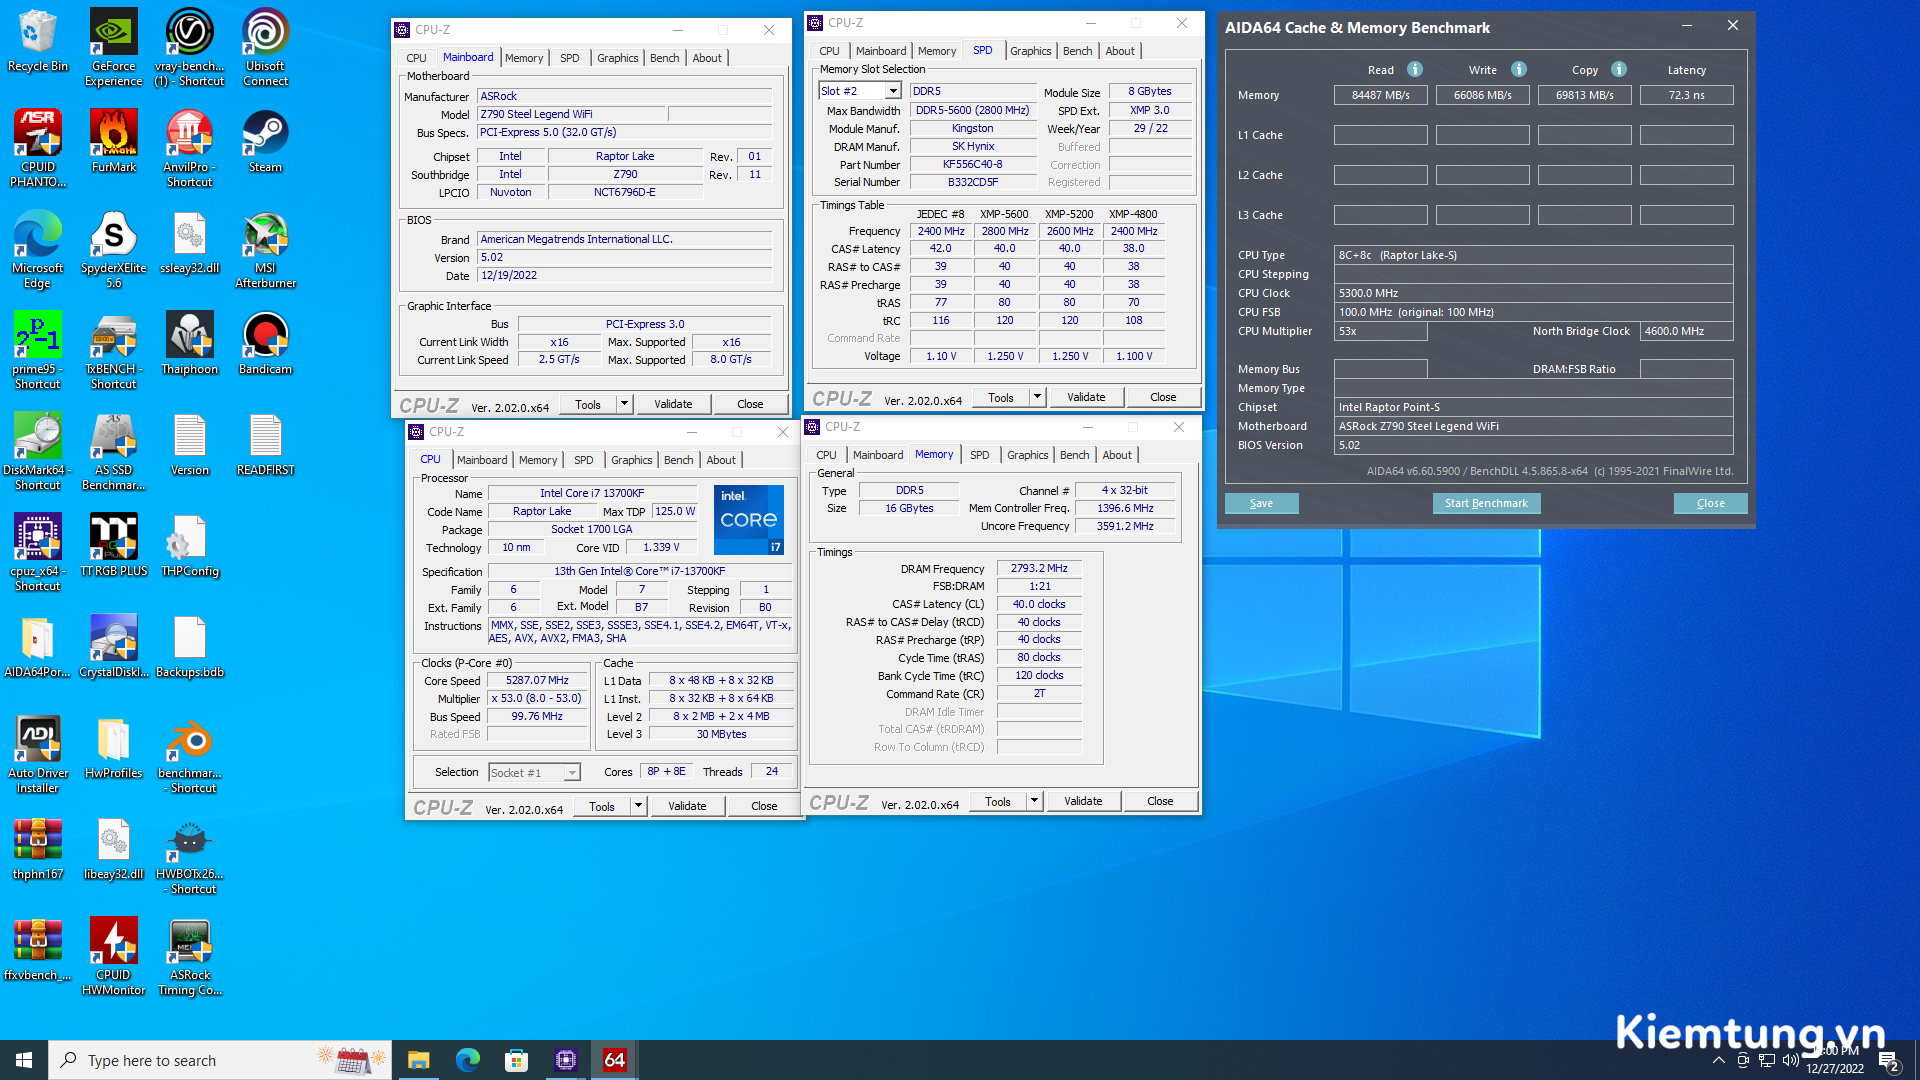
Task: Select the TT RGB PLUS desktop icon
Action: [114, 545]
